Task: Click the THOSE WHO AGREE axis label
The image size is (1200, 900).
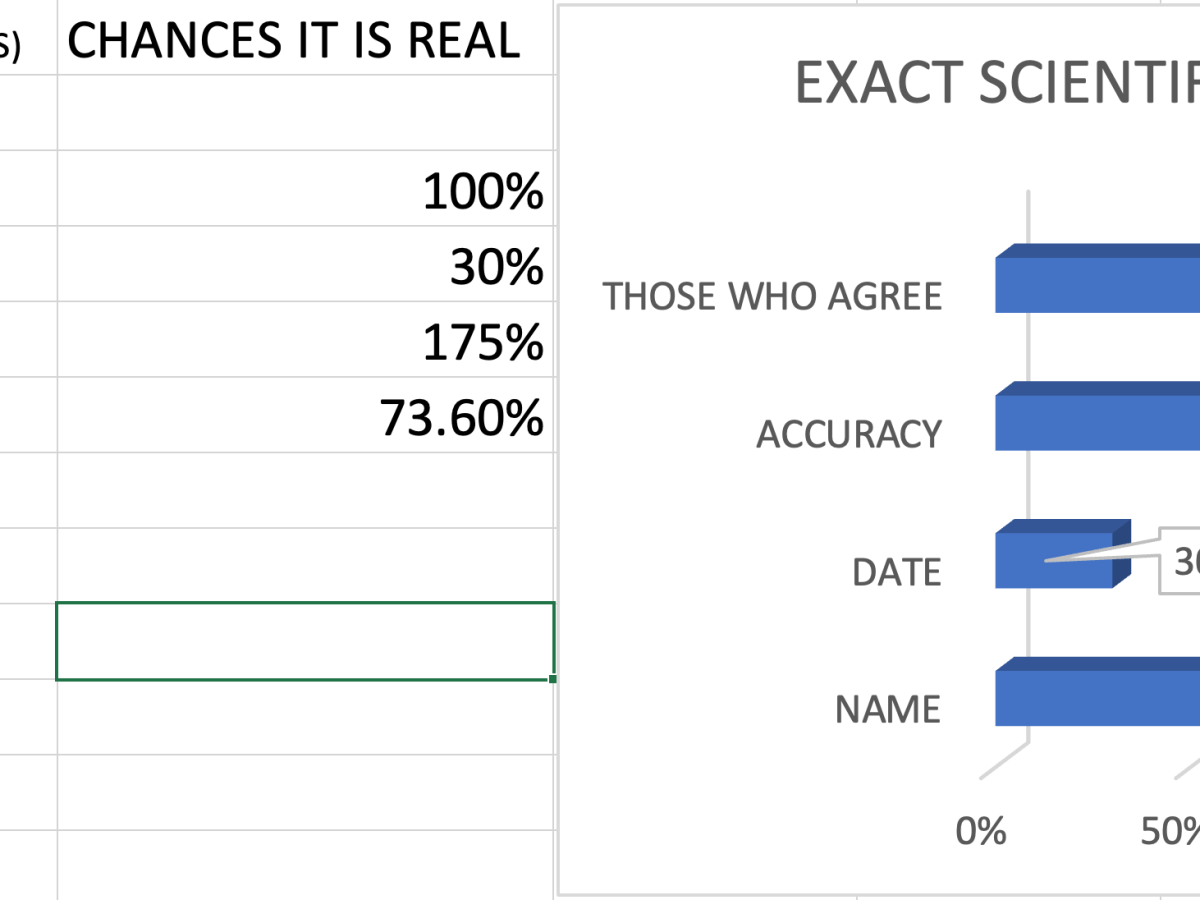Action: [772, 297]
